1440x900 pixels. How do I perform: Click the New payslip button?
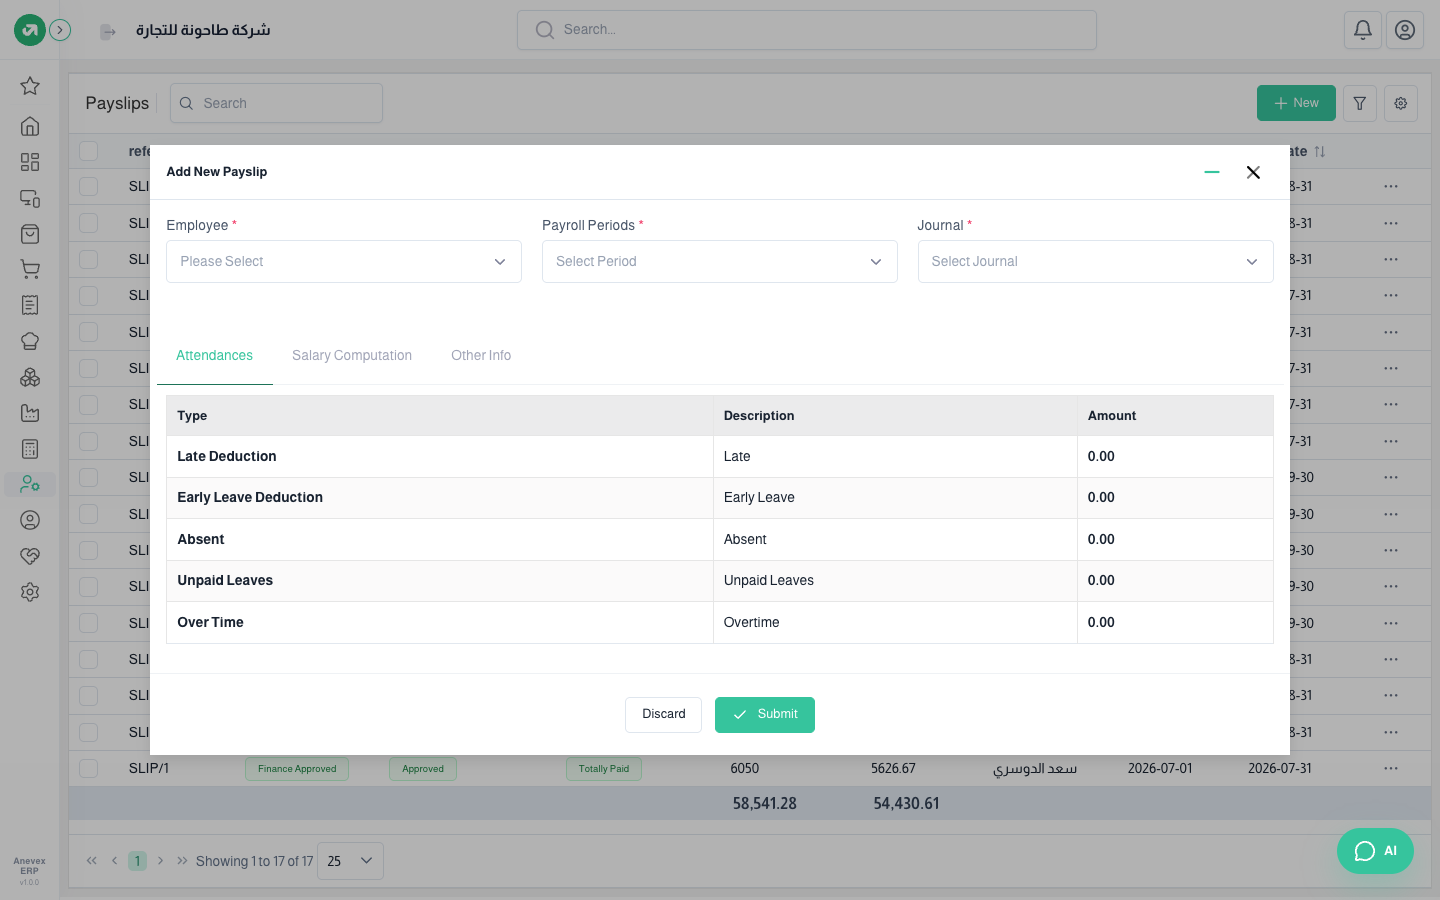(1296, 103)
